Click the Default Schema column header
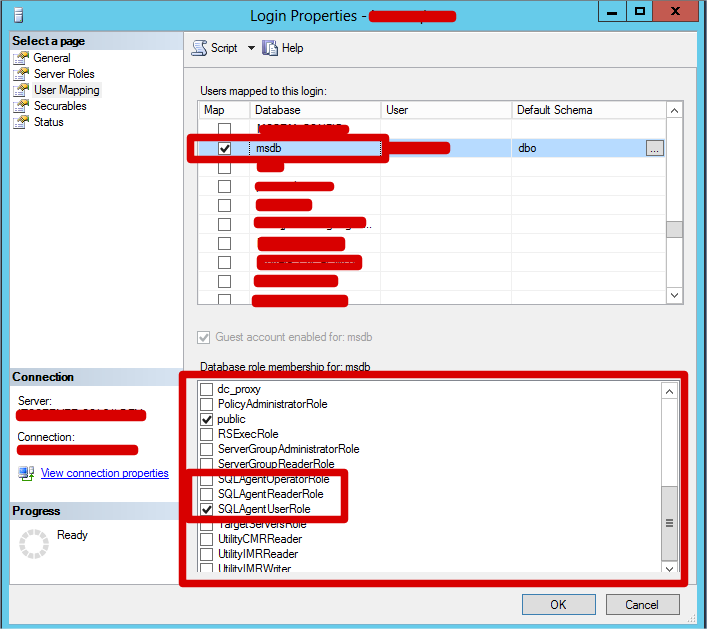Viewport: 707px width, 629px height. pos(587,110)
